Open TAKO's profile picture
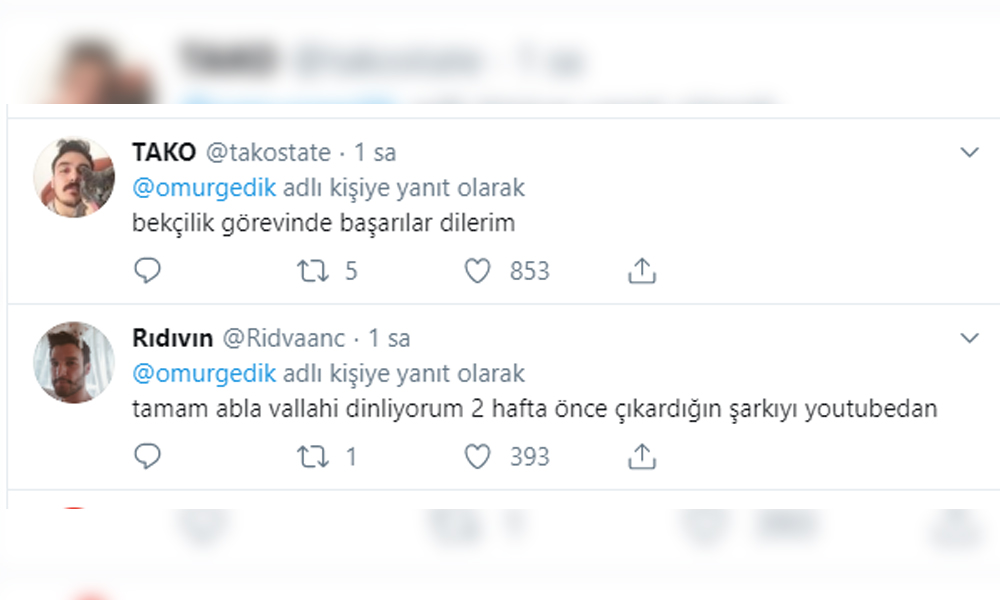 click(x=75, y=177)
